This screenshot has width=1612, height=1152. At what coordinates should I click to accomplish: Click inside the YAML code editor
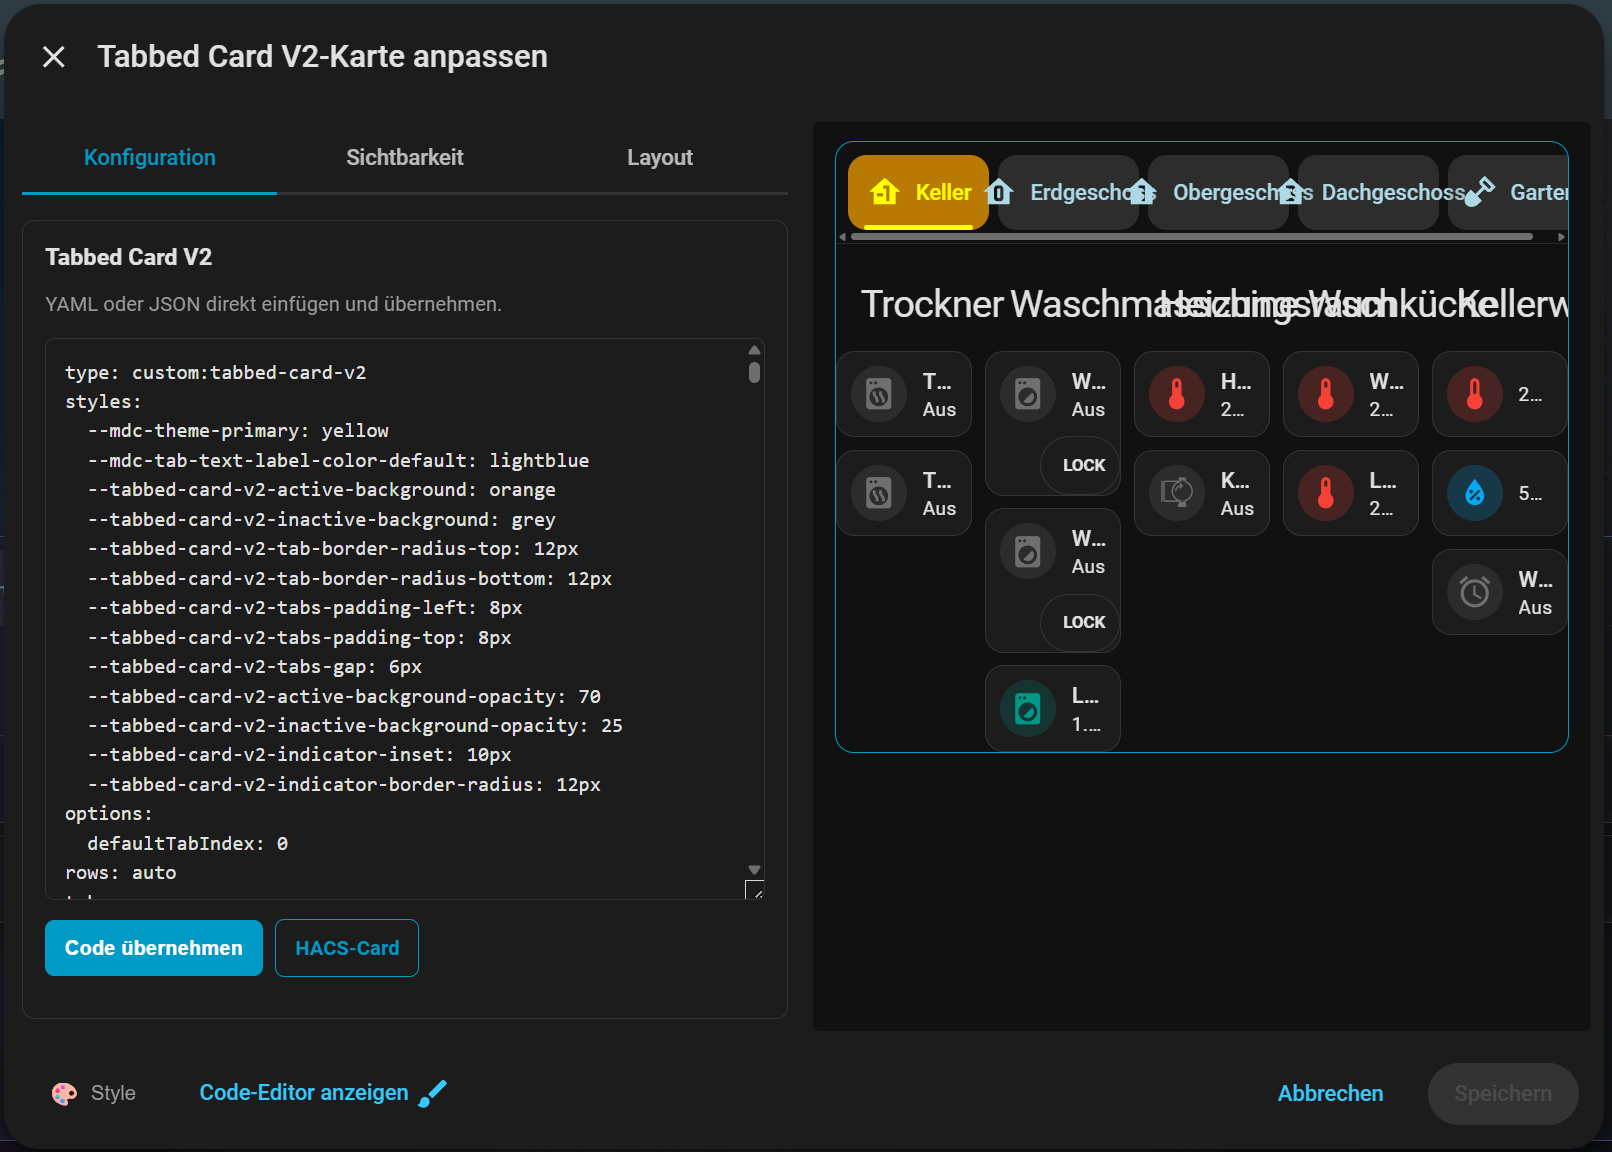(405, 619)
